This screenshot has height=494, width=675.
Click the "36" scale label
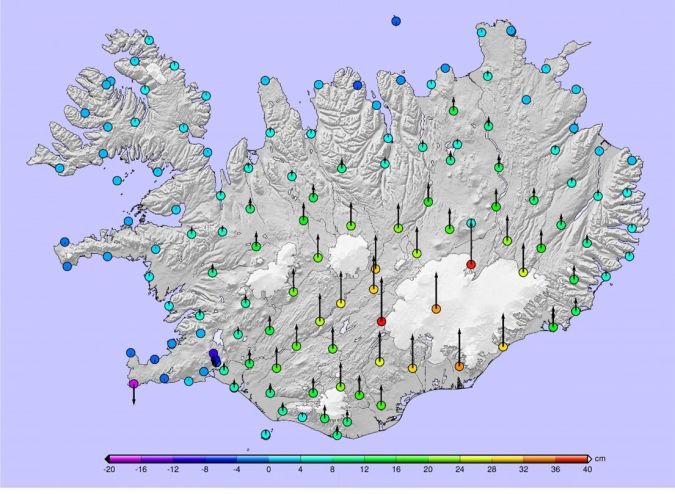(x=555, y=469)
